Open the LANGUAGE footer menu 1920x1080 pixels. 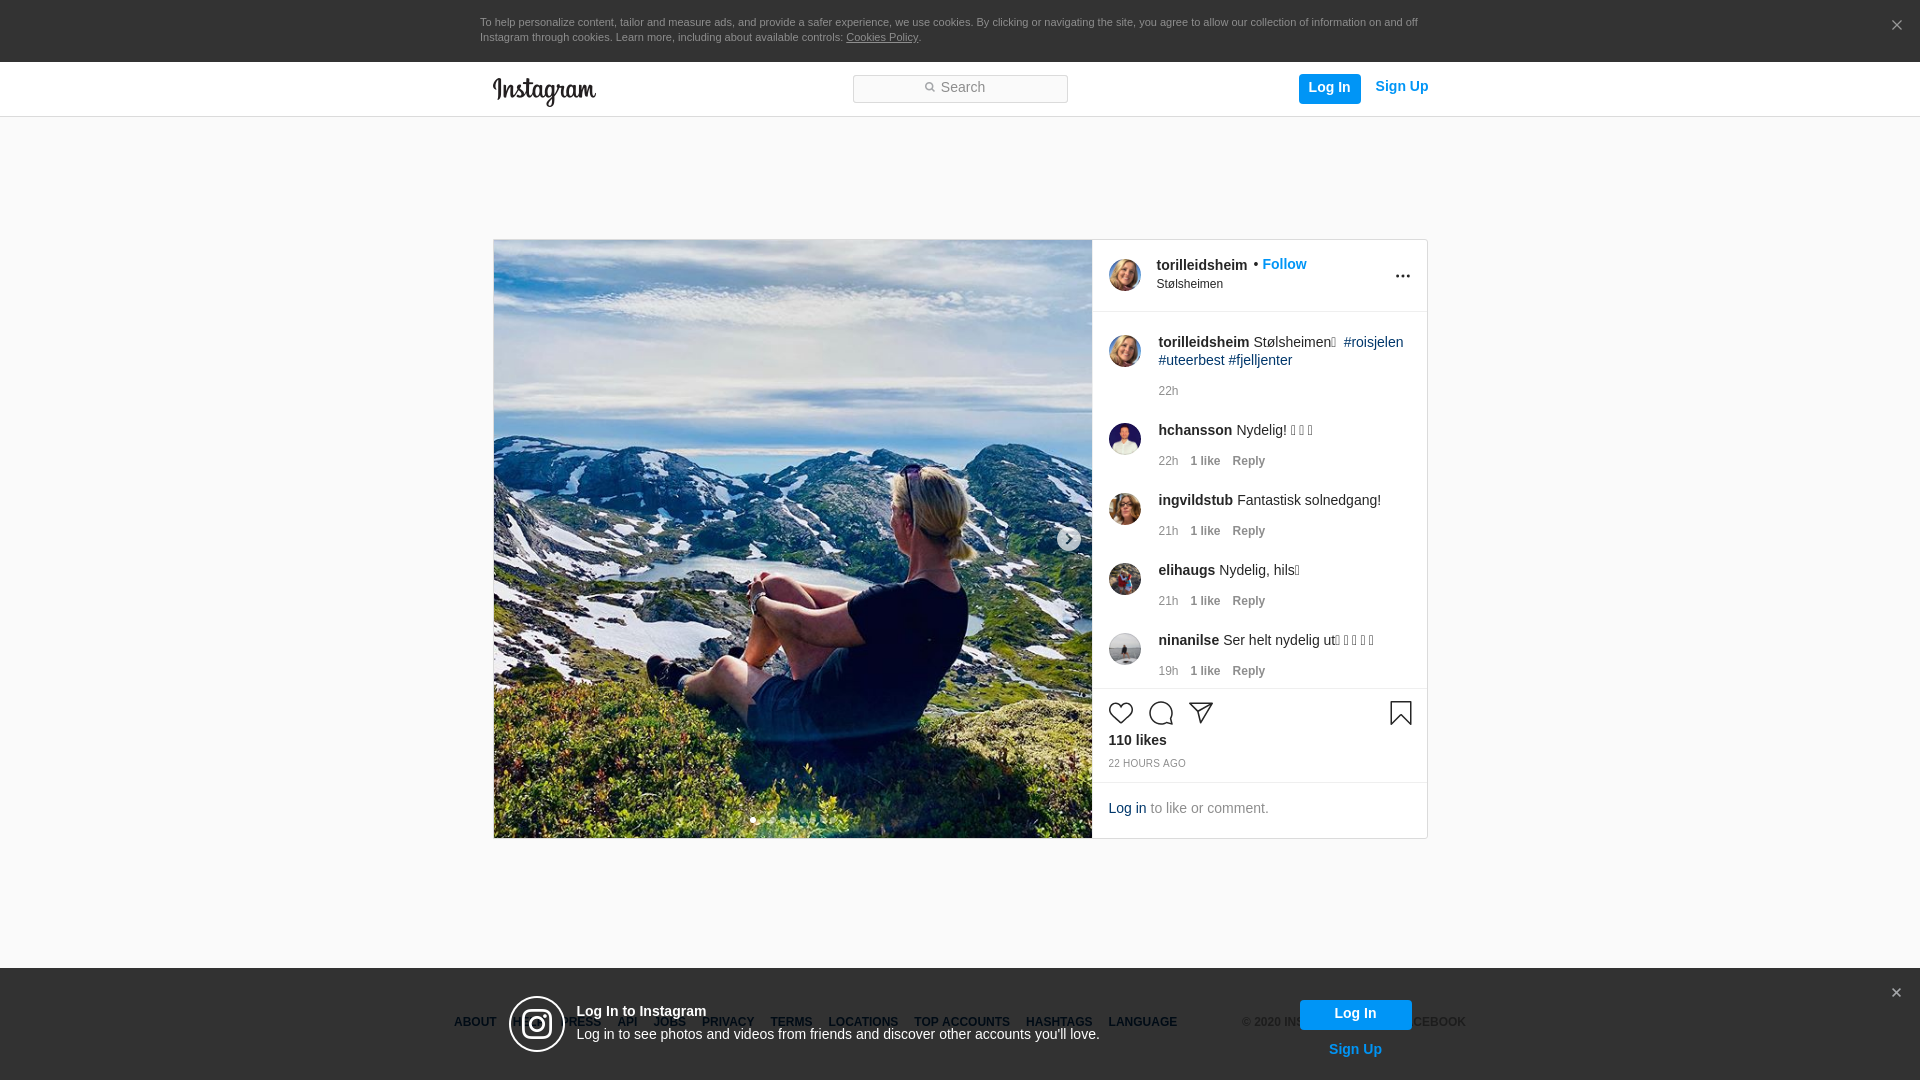point(1142,1022)
